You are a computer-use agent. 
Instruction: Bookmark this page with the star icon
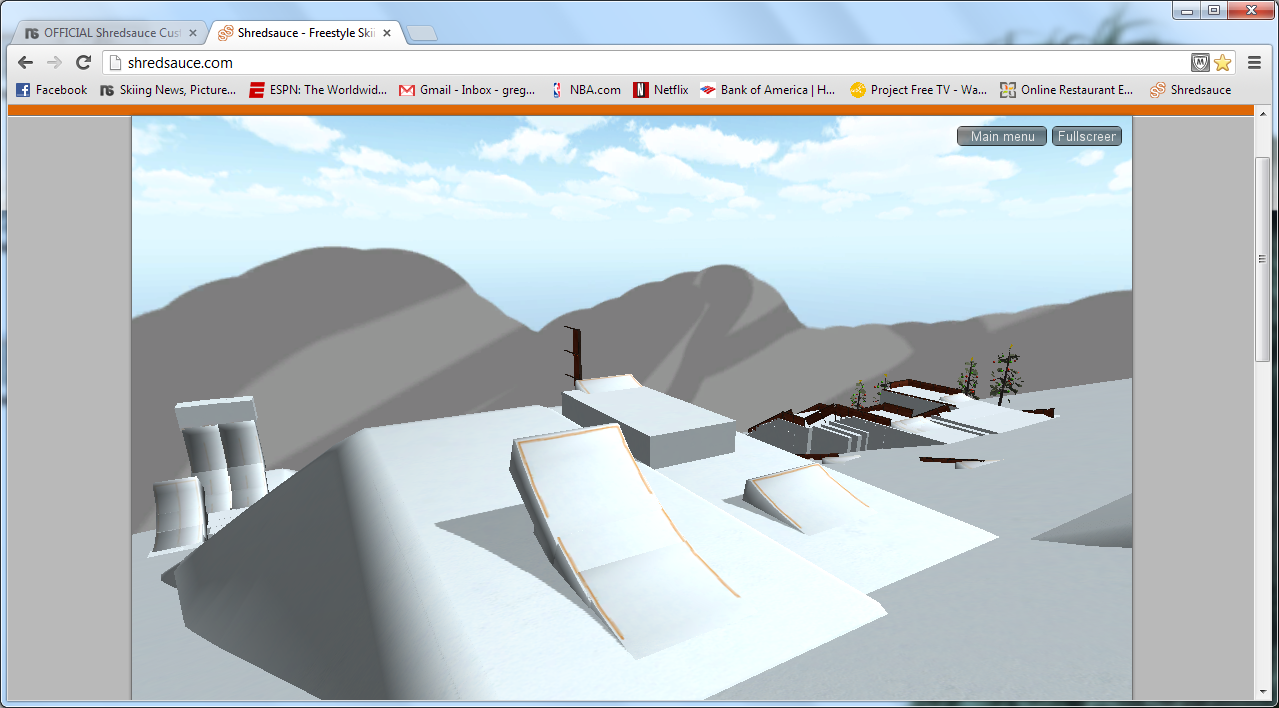[1222, 63]
